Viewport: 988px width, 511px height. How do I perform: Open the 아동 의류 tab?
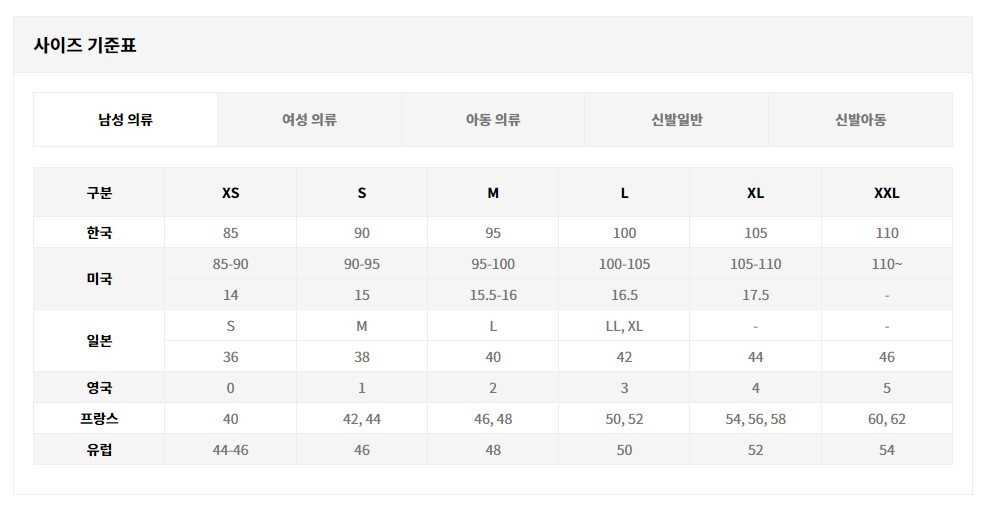click(x=493, y=120)
